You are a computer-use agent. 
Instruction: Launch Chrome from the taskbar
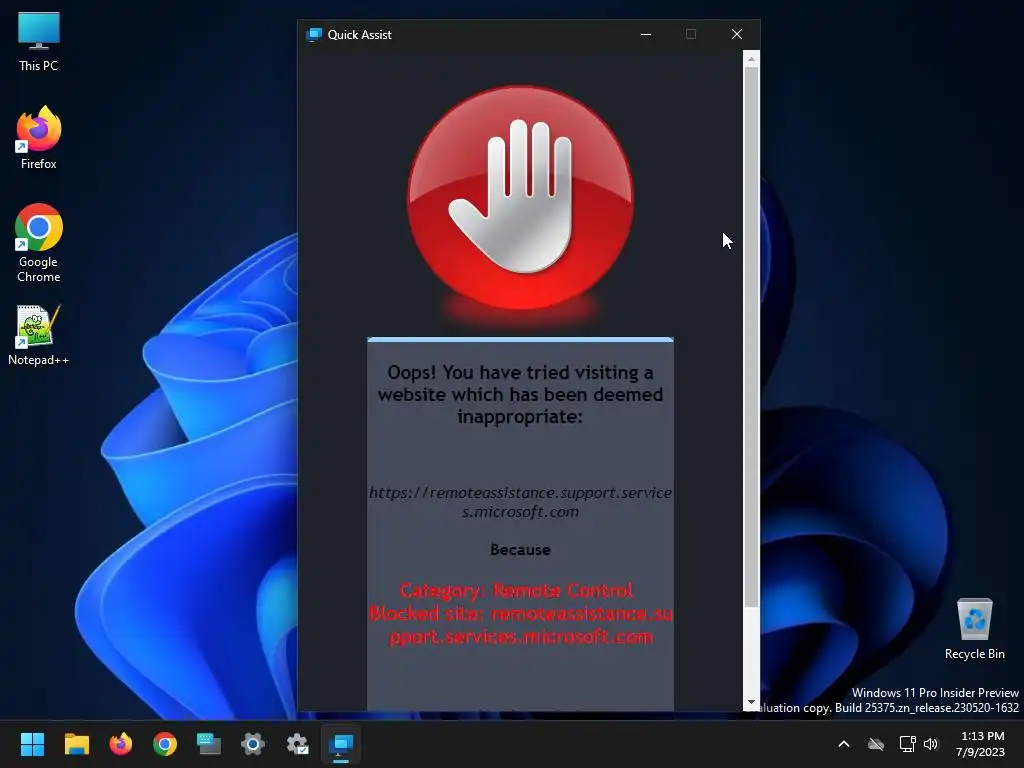[165, 744]
